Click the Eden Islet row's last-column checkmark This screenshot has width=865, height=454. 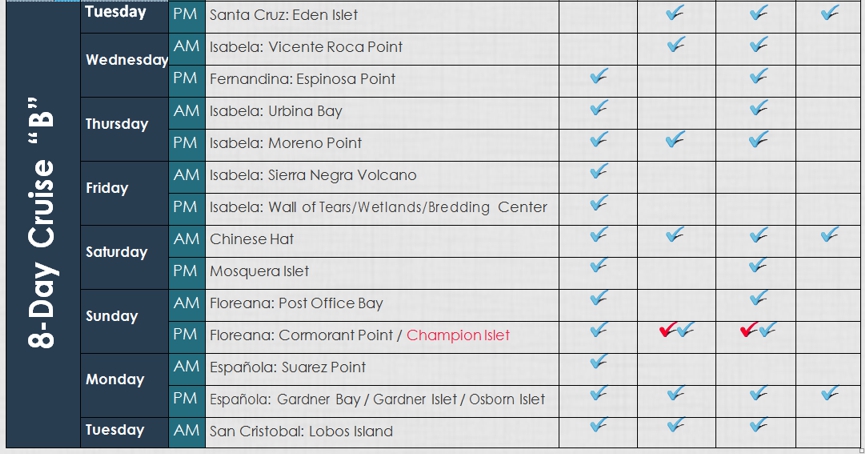pos(830,12)
